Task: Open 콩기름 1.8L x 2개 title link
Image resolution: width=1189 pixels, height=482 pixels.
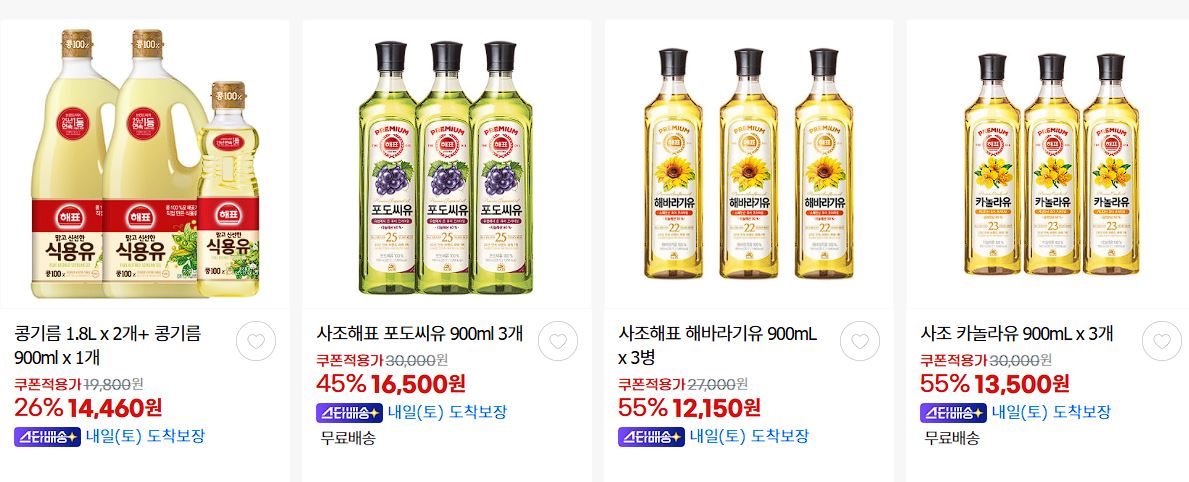Action: coord(108,345)
